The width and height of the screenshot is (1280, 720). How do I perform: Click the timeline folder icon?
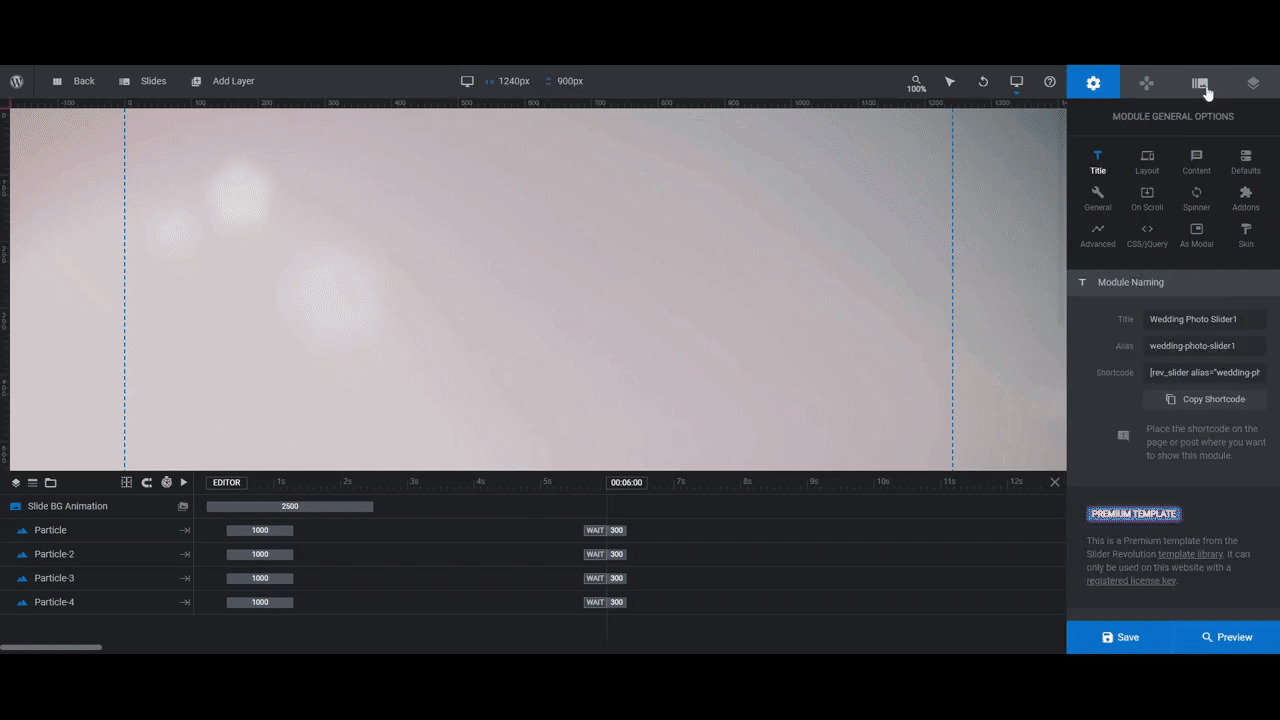coord(51,483)
